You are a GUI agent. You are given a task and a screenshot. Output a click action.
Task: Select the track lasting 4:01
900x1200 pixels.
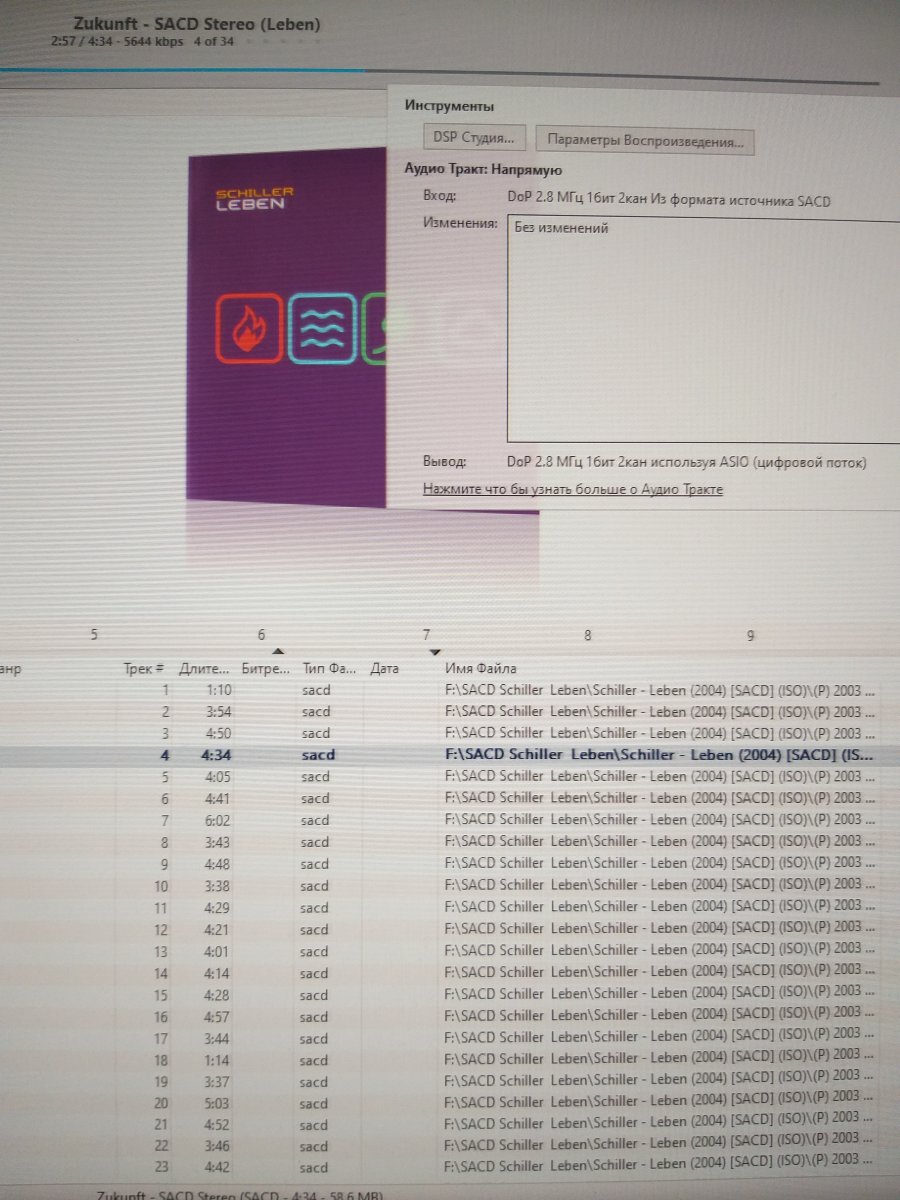point(440,952)
